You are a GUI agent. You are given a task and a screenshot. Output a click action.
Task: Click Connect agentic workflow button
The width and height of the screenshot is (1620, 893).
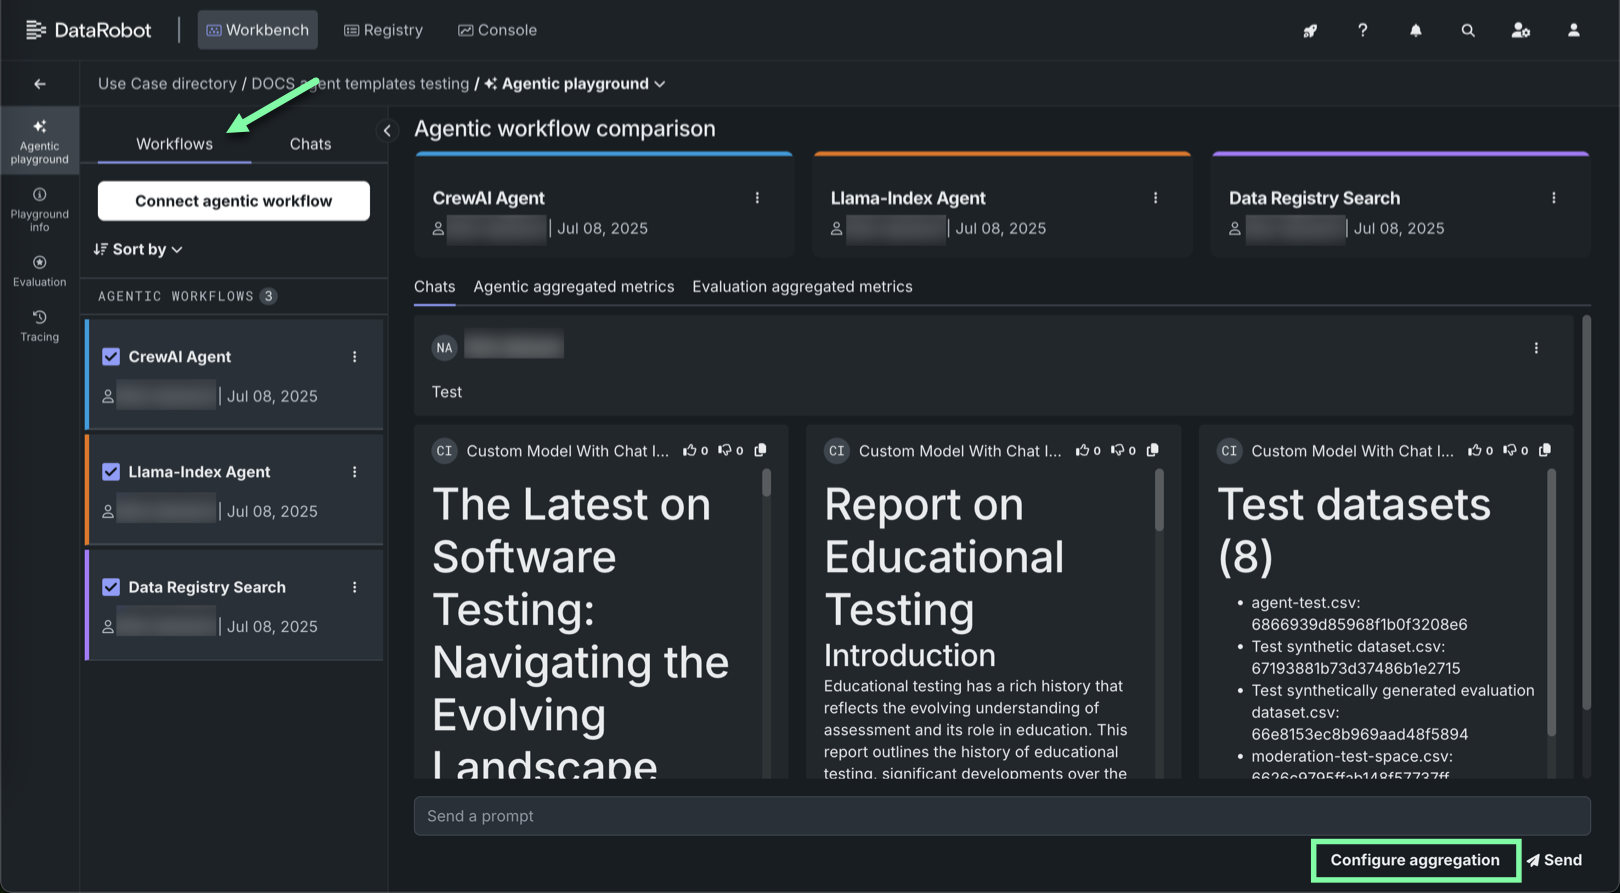tap(233, 201)
